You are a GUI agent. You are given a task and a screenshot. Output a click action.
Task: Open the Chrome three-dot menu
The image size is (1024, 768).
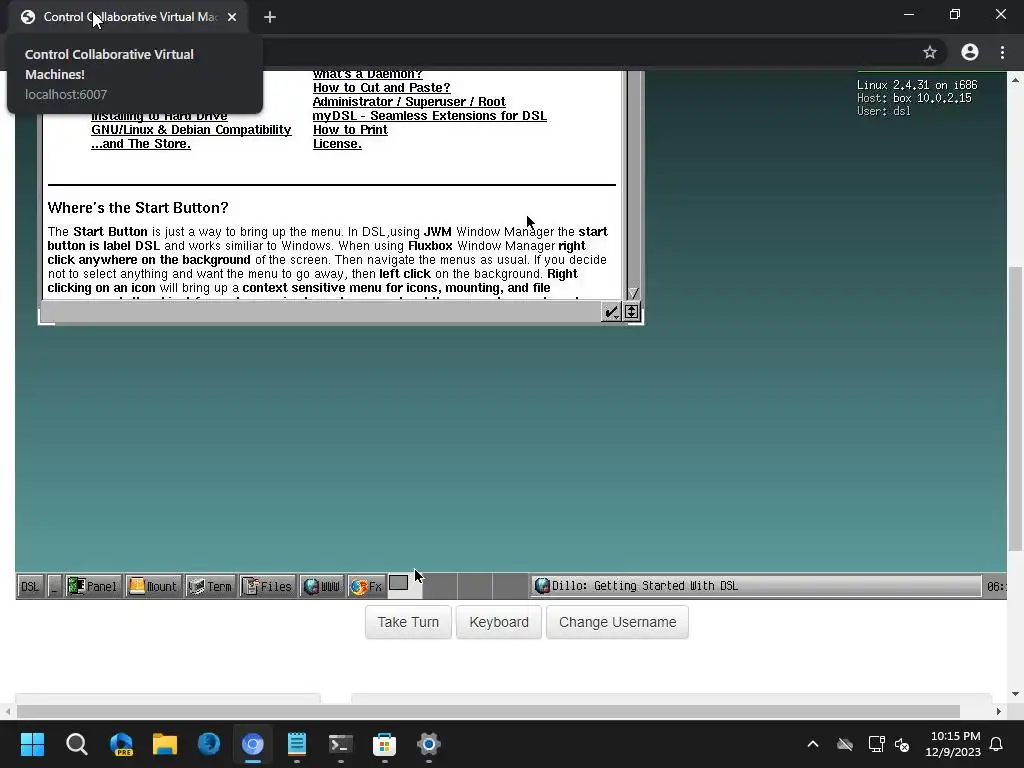click(x=1002, y=52)
